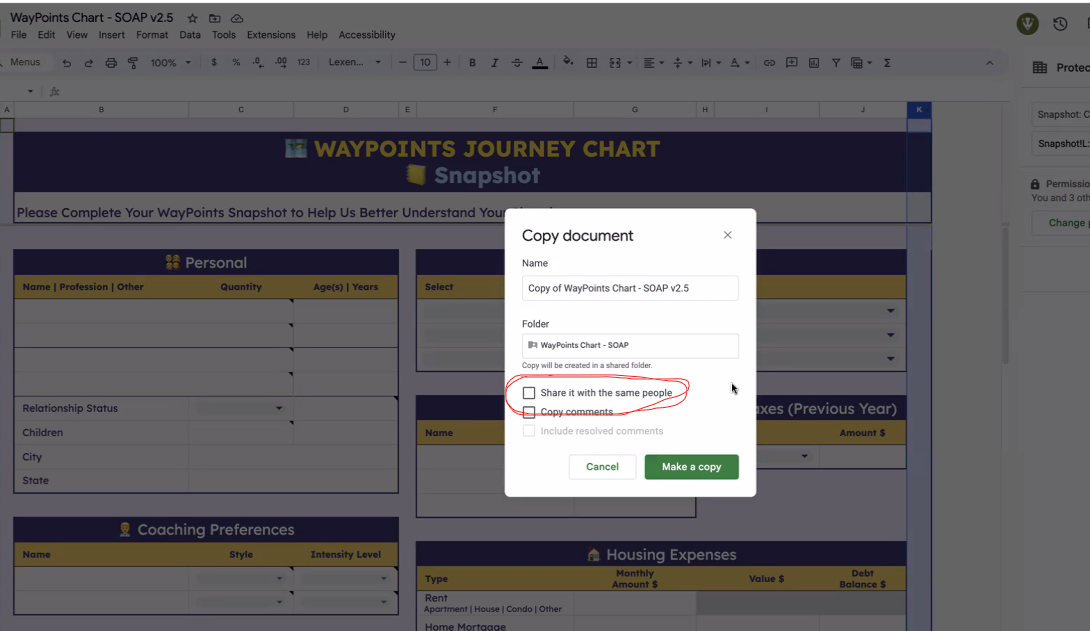Star the WayPoints Chart document
This screenshot has width=1090, height=631.
193,18
